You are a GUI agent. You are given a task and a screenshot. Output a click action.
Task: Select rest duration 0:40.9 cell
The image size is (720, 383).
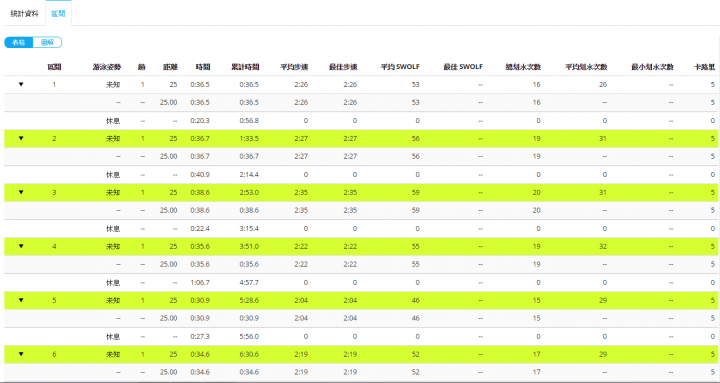point(200,175)
